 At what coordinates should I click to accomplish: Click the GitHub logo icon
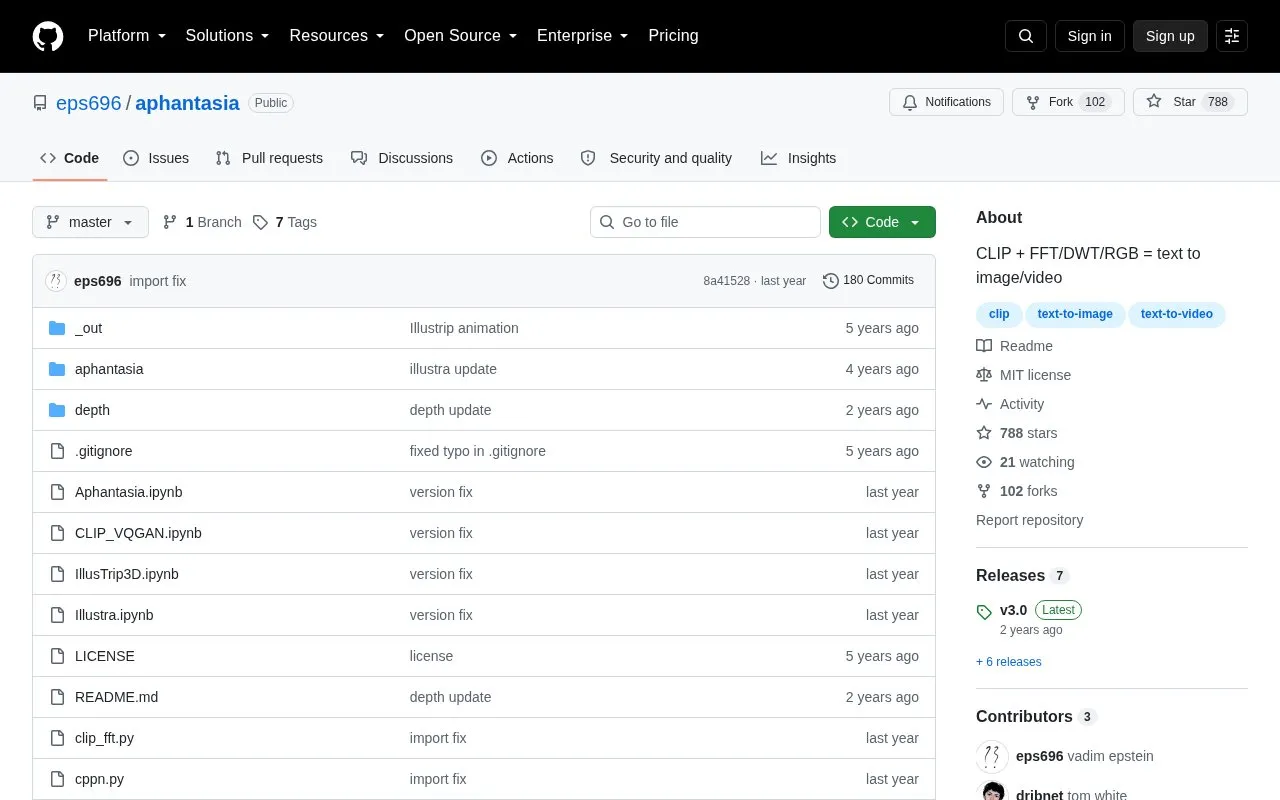48,36
